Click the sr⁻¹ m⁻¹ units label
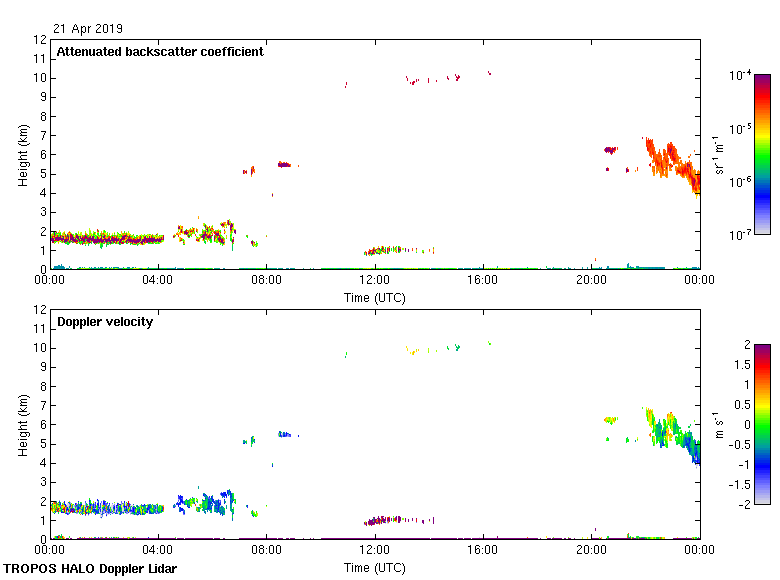 [x=719, y=155]
